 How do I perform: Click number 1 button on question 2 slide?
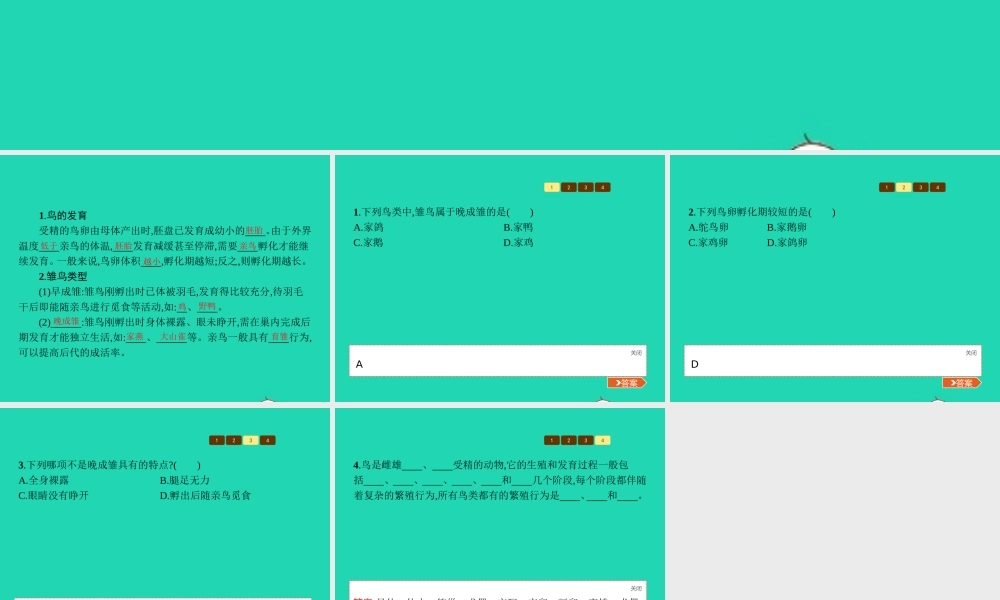886,187
